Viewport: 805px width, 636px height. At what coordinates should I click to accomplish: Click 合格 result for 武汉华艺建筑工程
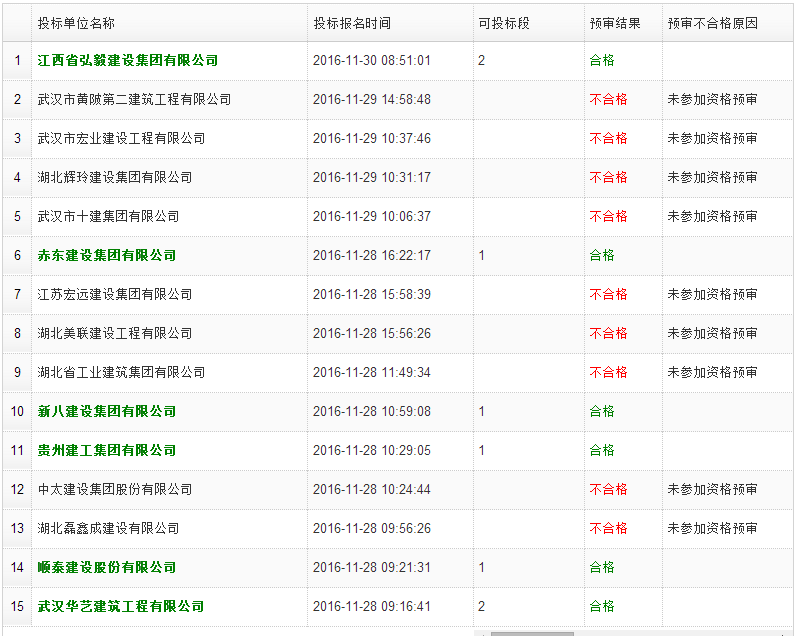pyautogui.click(x=602, y=607)
